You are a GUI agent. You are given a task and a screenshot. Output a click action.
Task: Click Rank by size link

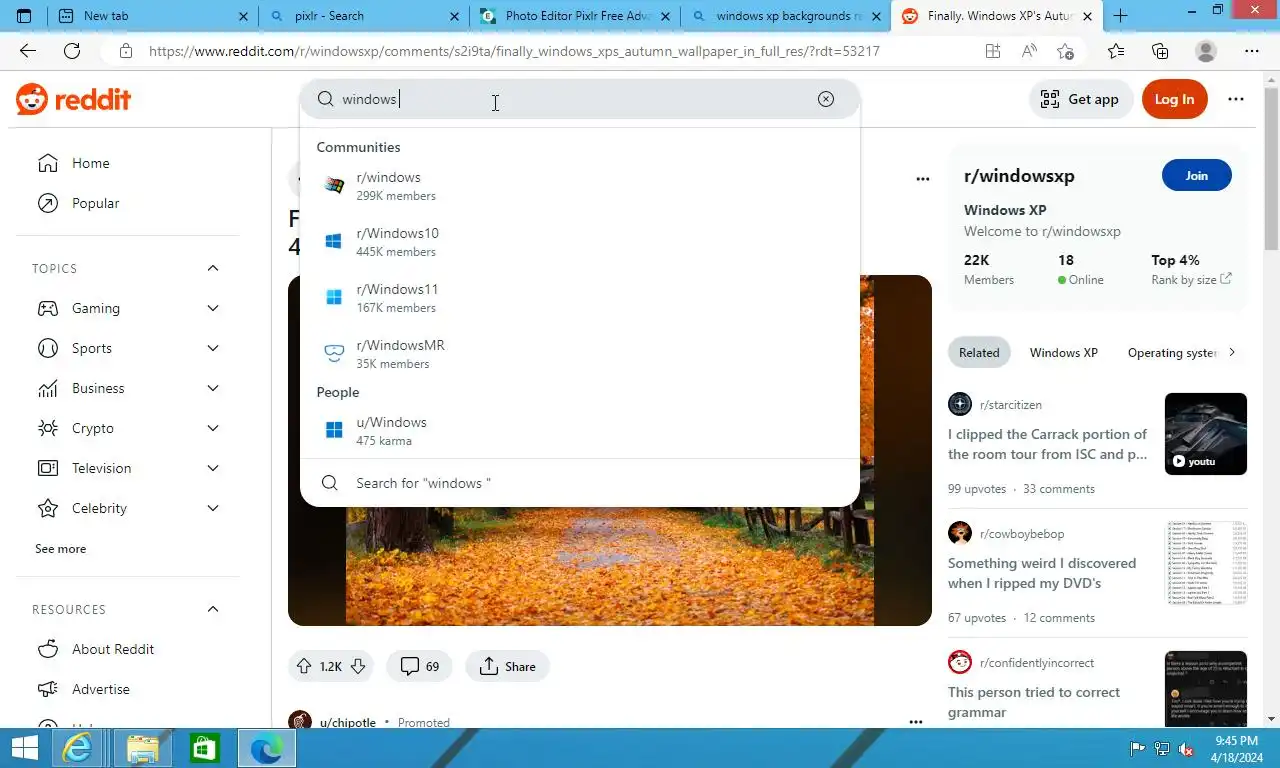(x=1191, y=280)
